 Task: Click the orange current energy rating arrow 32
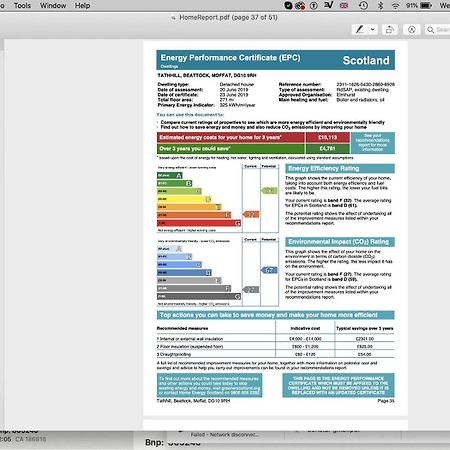tap(251, 214)
